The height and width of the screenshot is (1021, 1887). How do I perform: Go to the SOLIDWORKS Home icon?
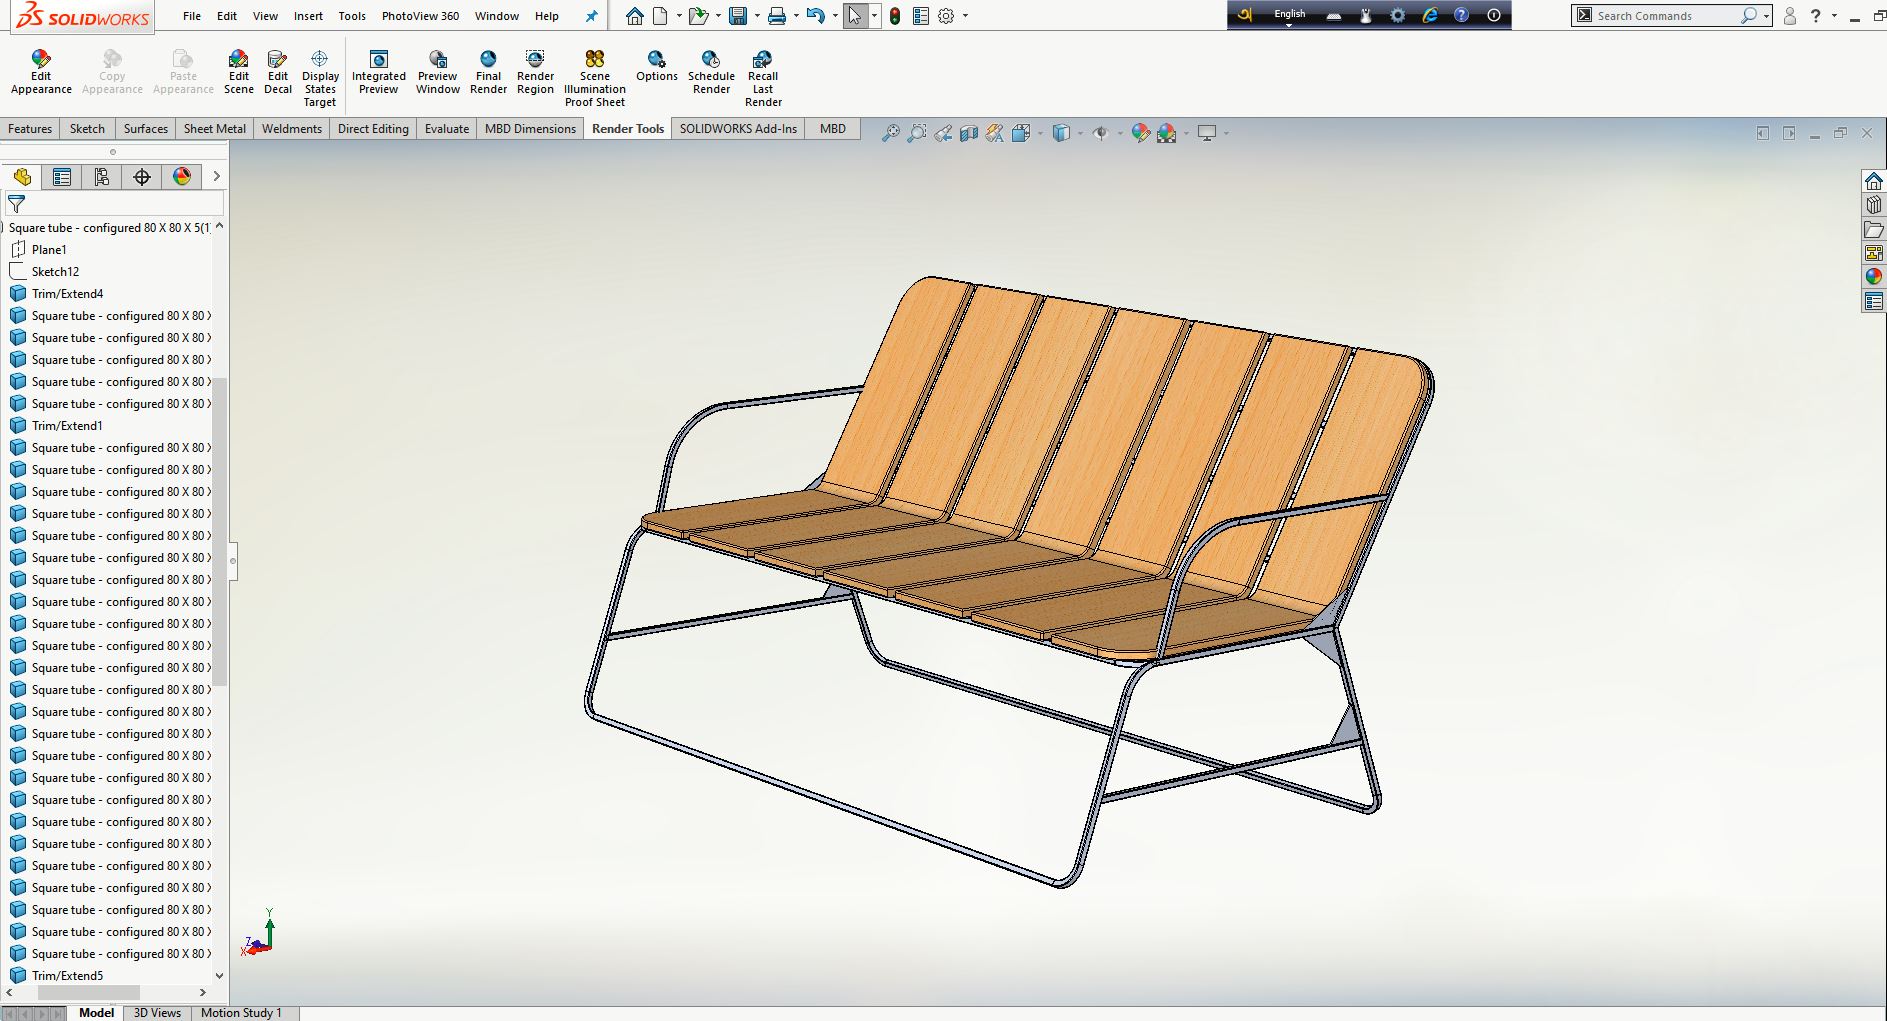(635, 16)
